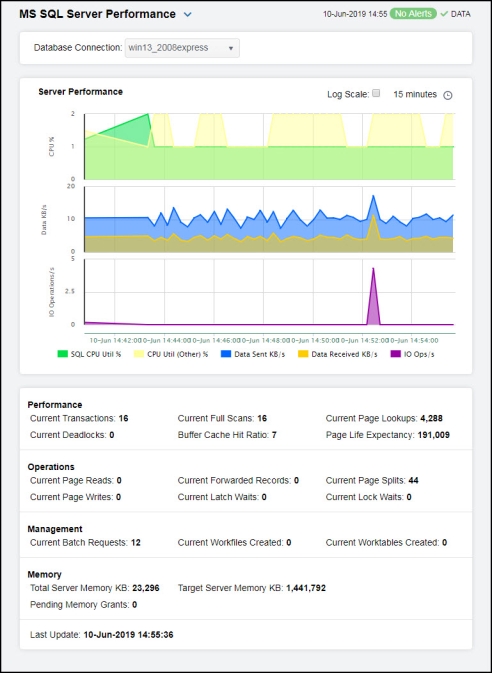Click the IO Ops/s legend icon

pyautogui.click(x=396, y=354)
